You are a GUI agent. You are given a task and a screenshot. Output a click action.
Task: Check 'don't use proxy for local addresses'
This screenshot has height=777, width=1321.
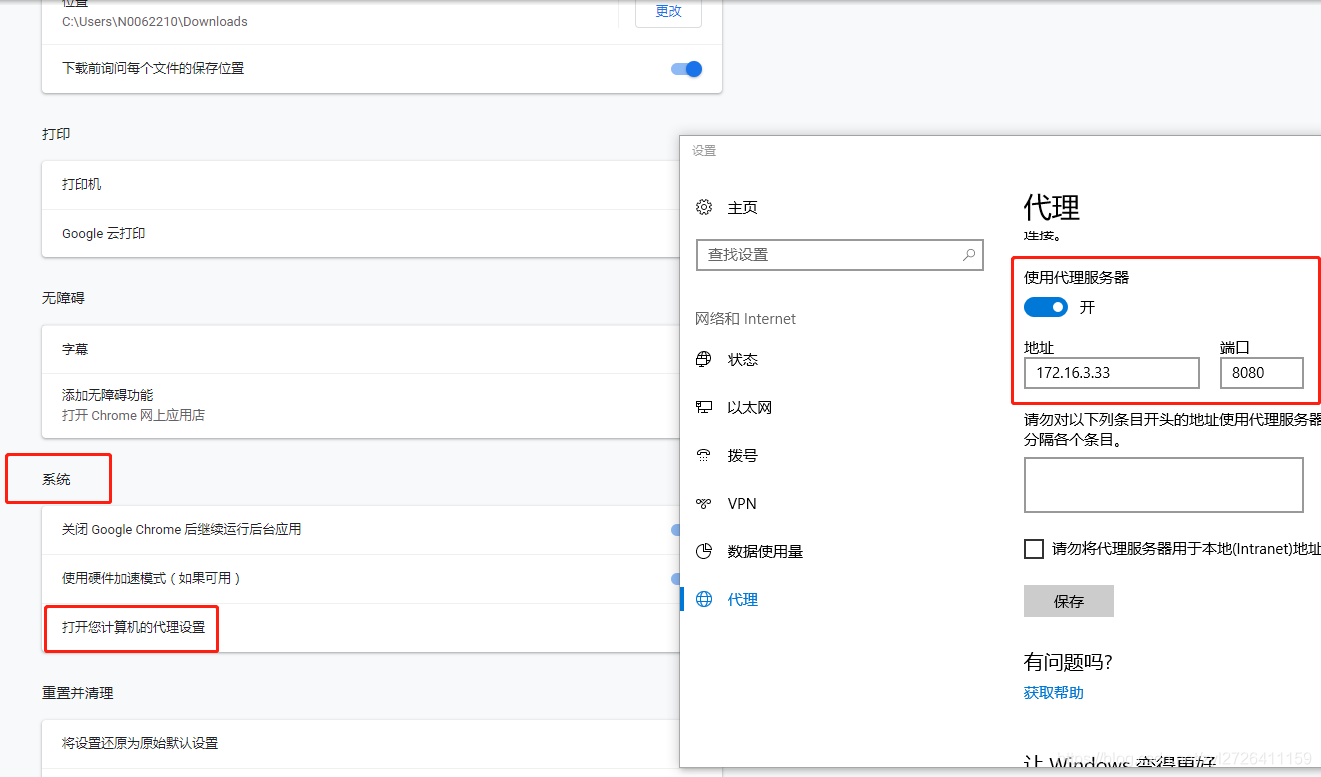pyautogui.click(x=1034, y=549)
